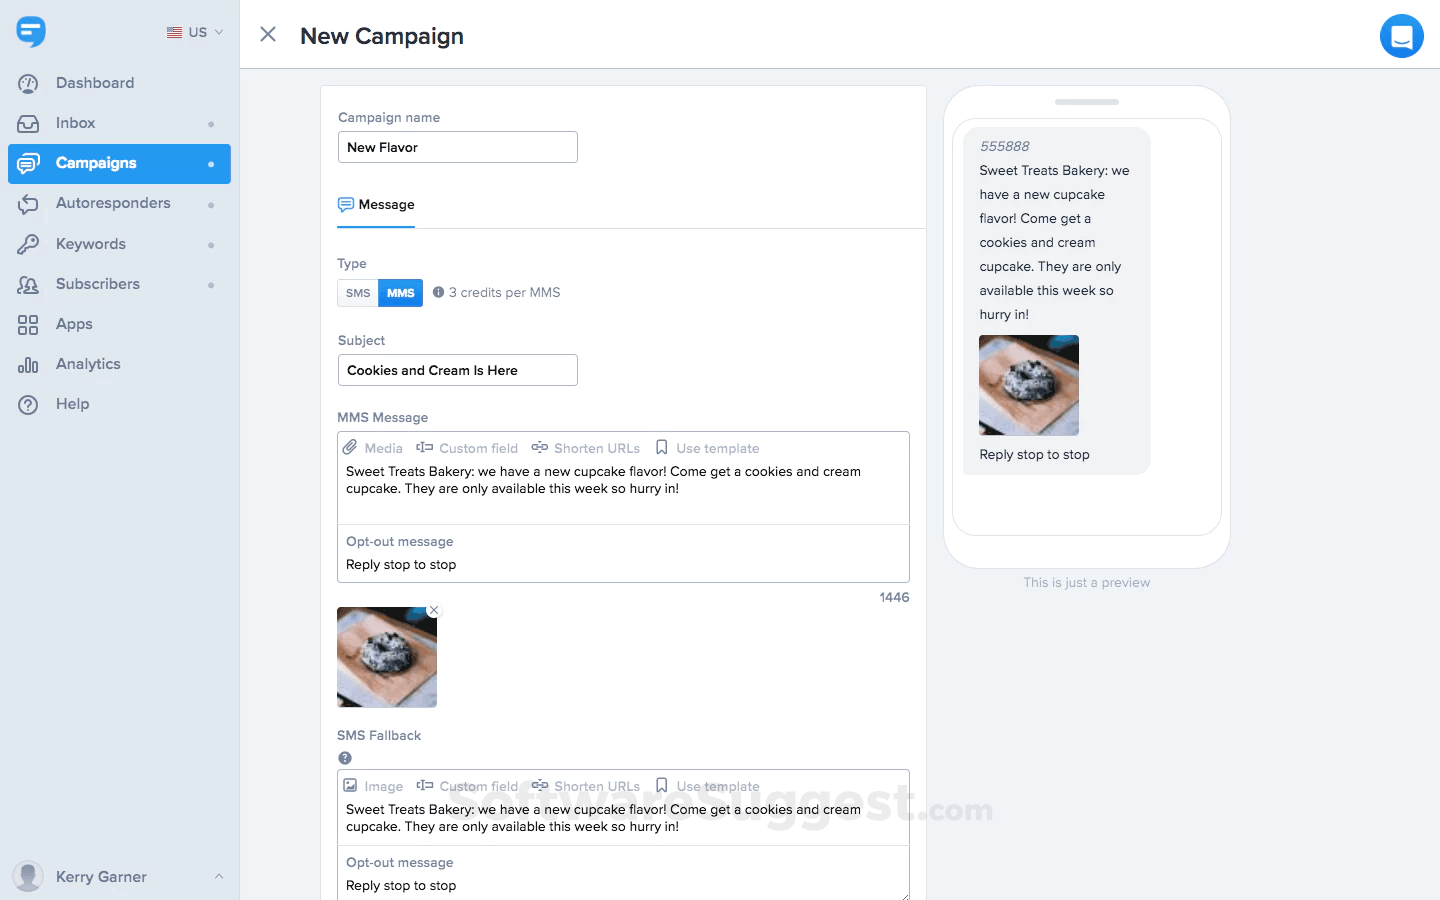Open the chat support bubble icon
Screen dimensions: 1440x900
[x=1401, y=36]
